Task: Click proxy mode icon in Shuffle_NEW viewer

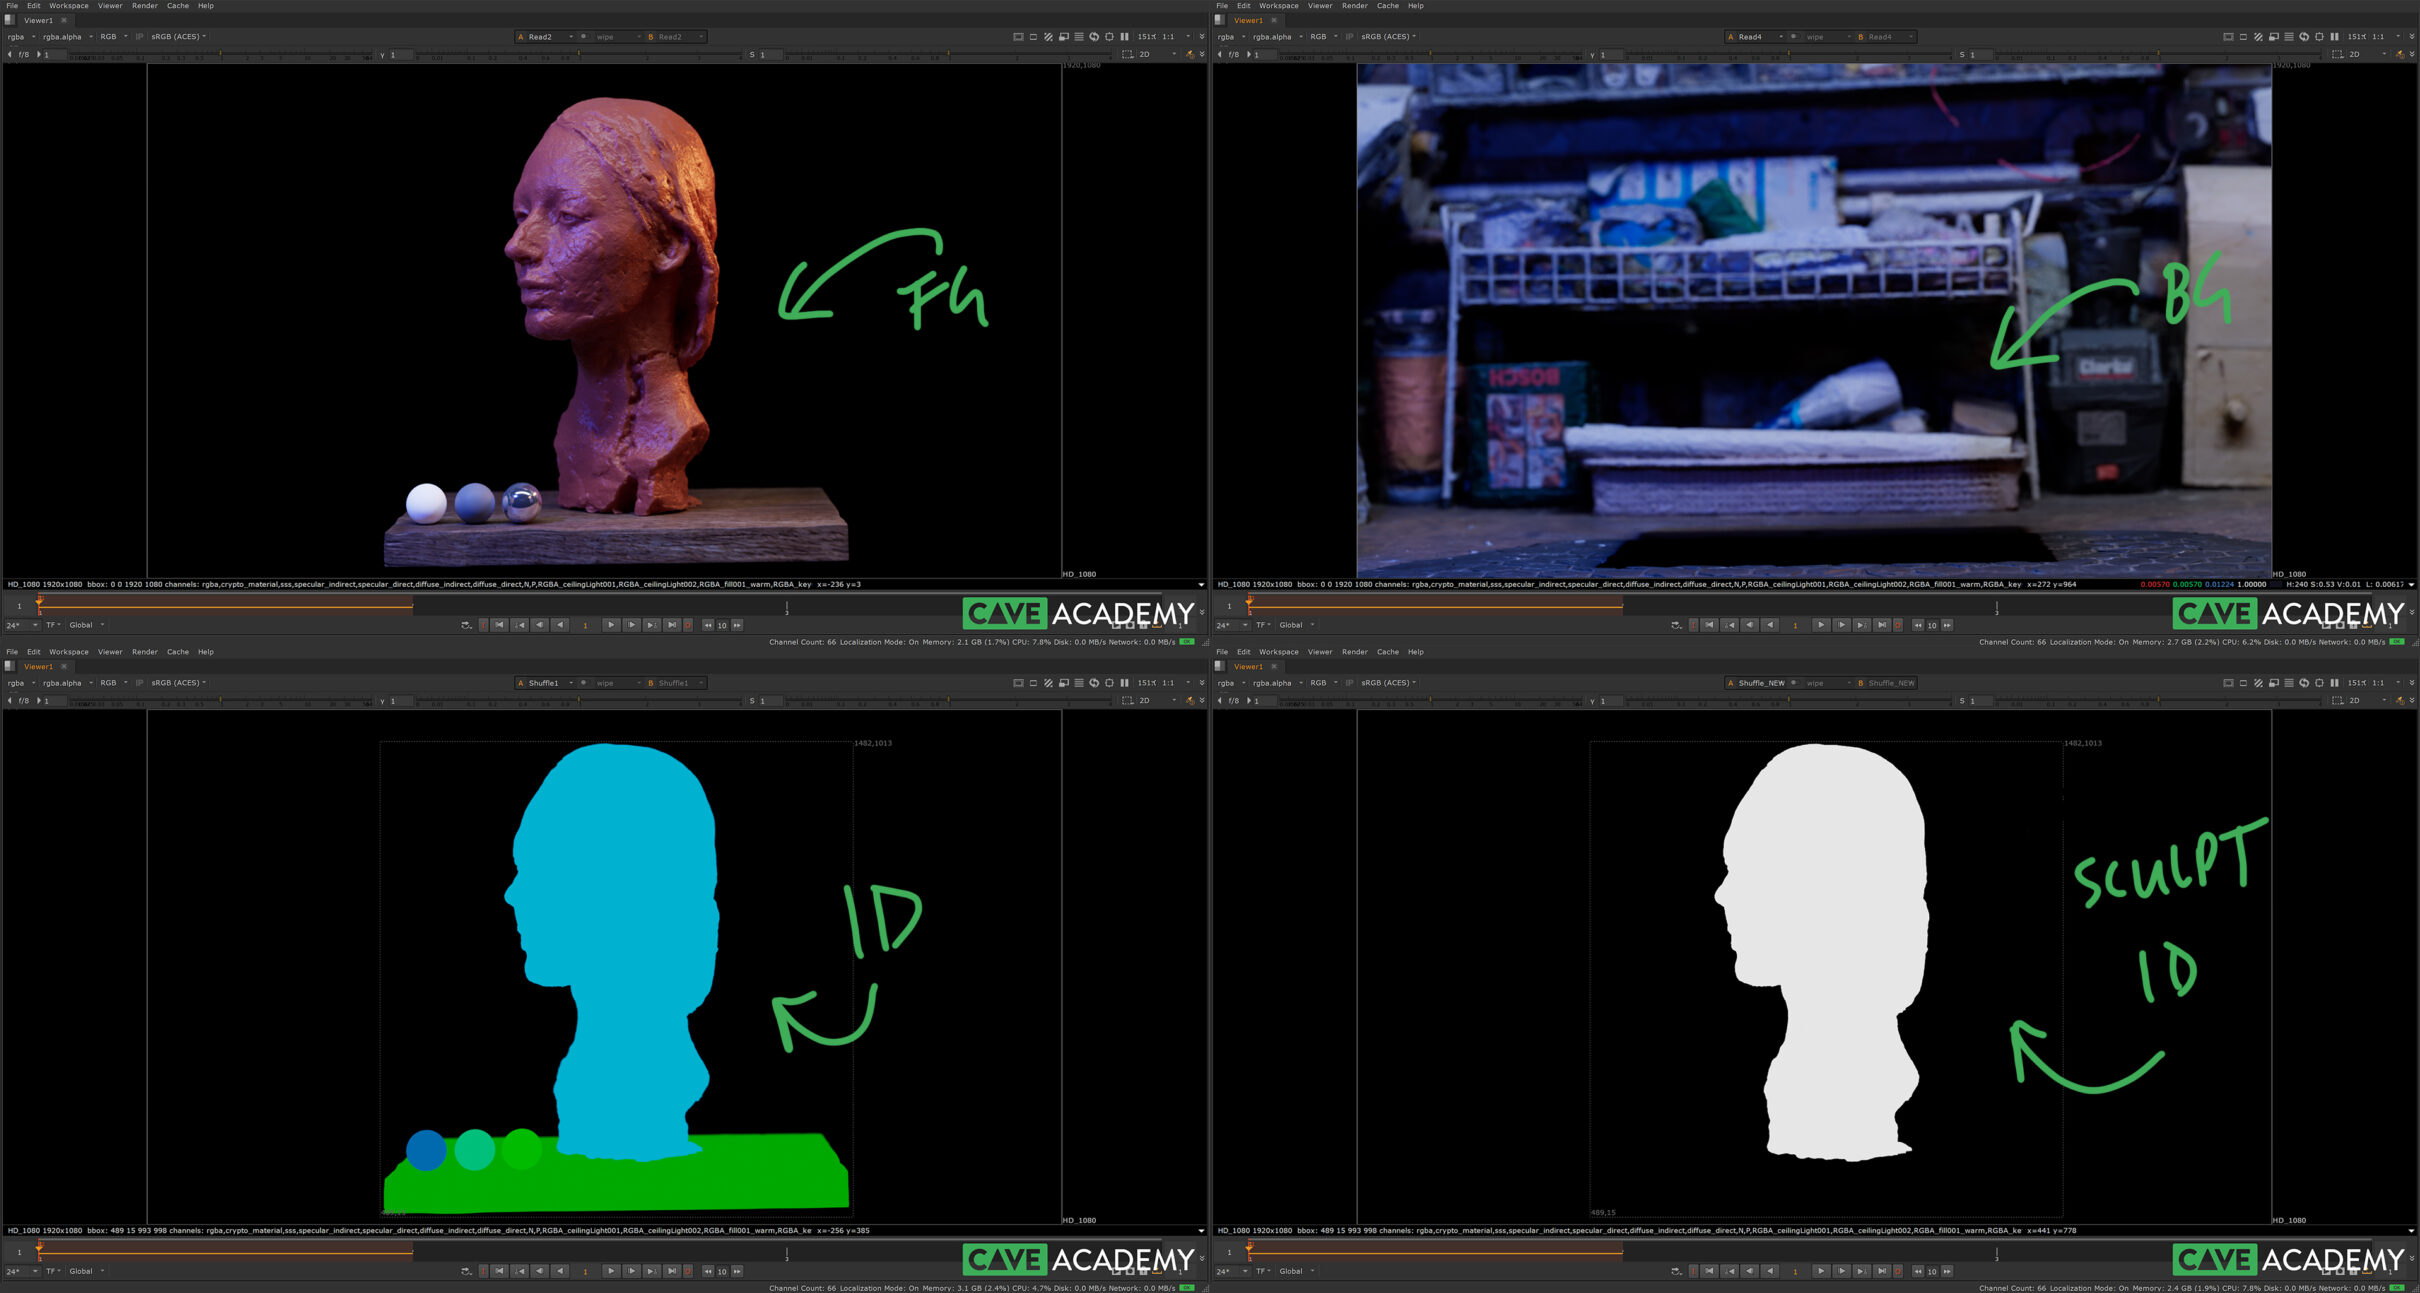Action: click(x=2273, y=683)
